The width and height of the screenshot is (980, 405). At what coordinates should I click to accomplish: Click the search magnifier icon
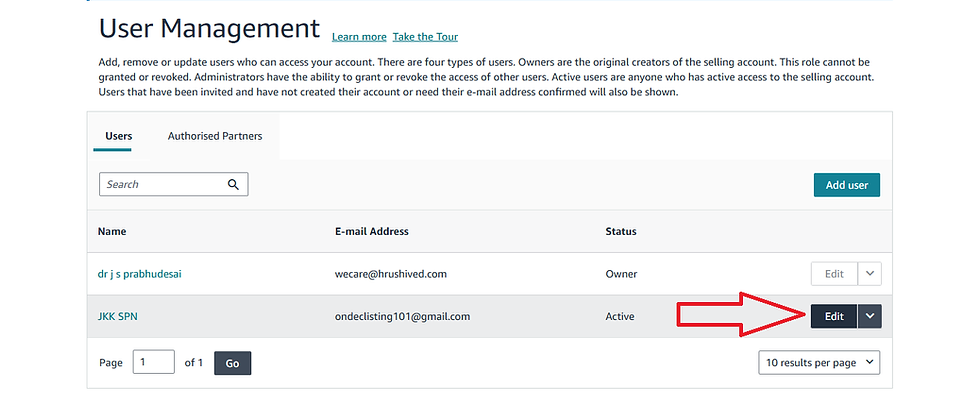coord(234,185)
